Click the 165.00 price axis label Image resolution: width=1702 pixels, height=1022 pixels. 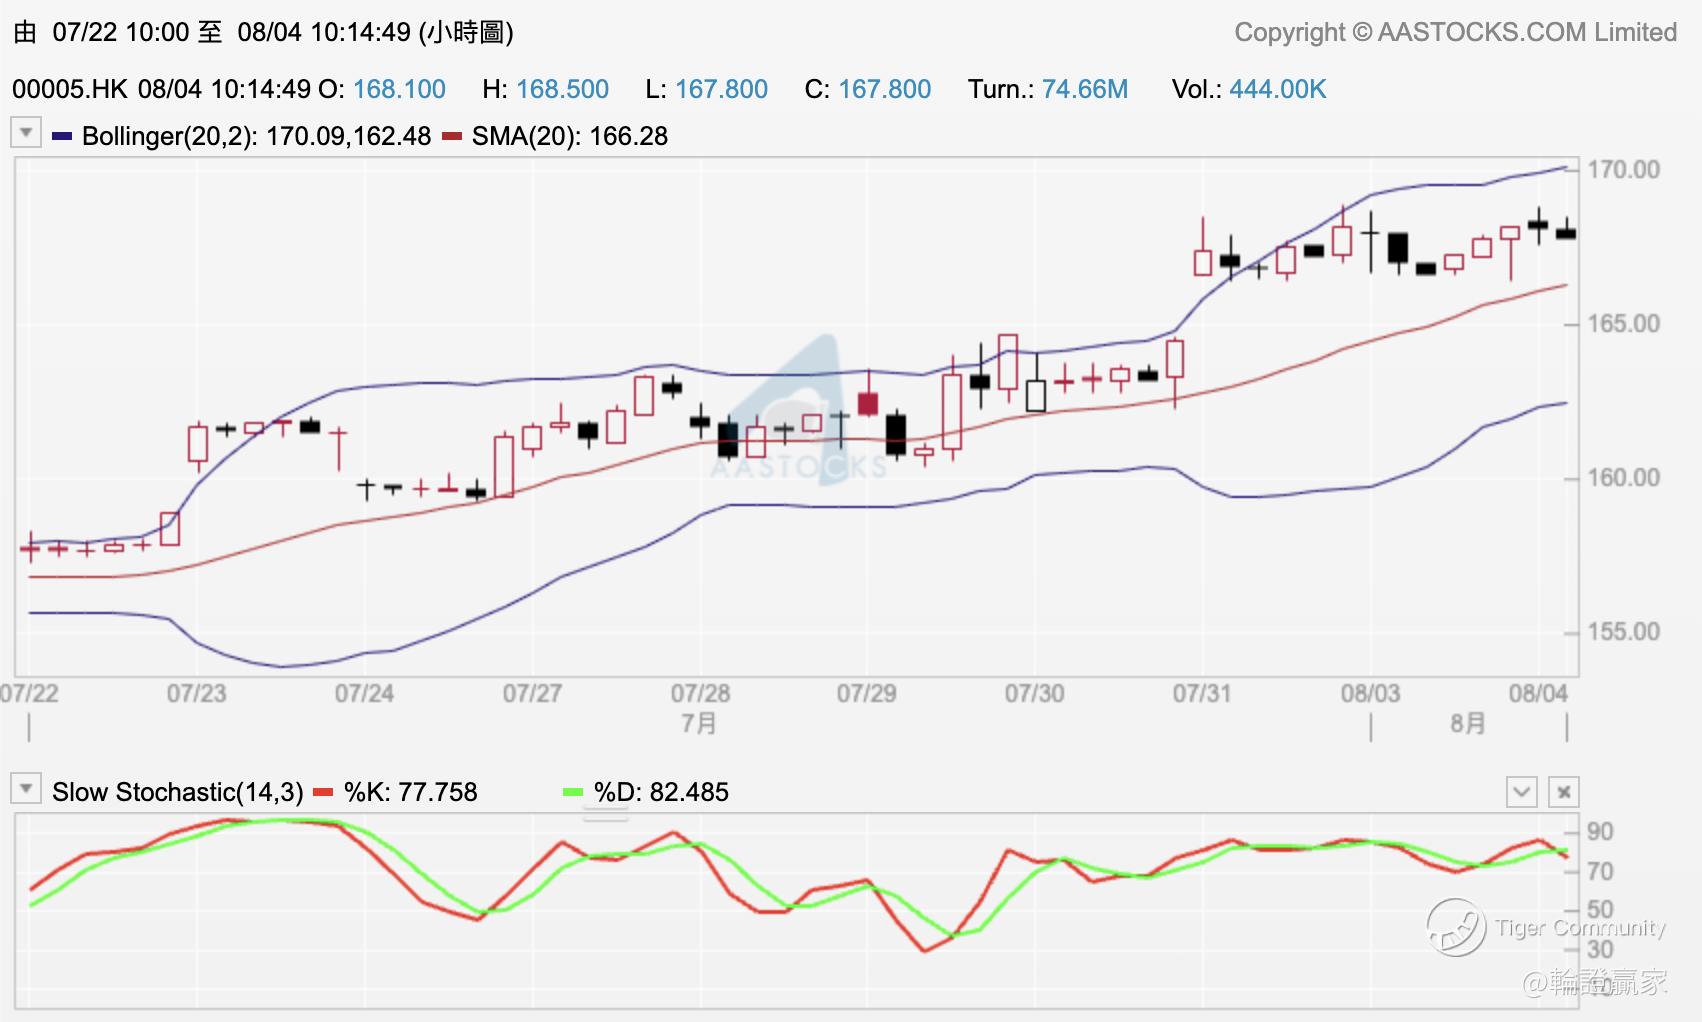tap(1624, 323)
